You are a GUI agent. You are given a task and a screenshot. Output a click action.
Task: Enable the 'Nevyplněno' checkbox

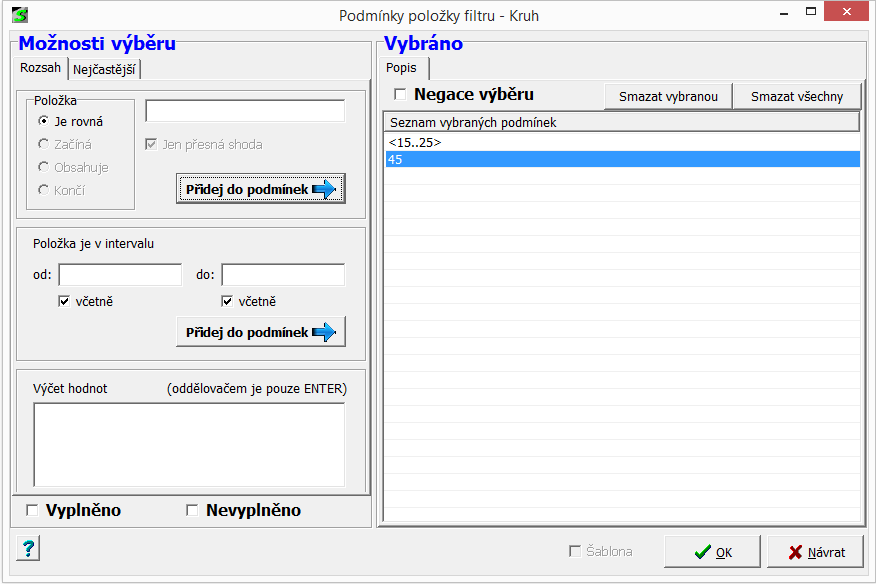tap(192, 511)
